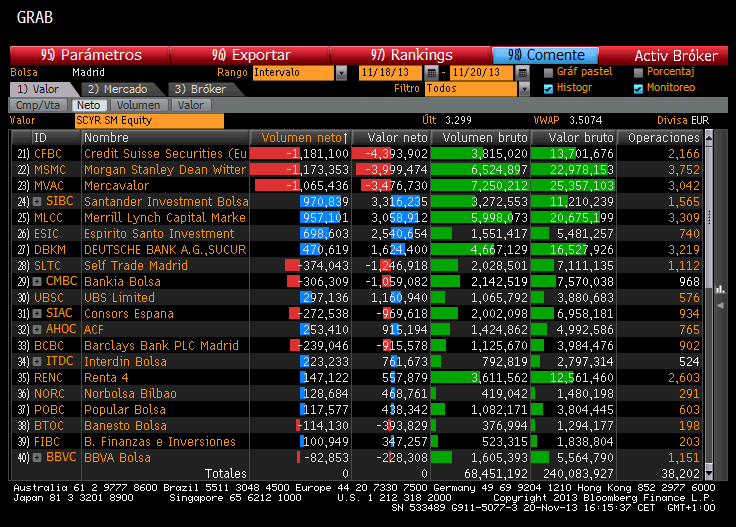Click the Intervalo range field

click(x=293, y=73)
